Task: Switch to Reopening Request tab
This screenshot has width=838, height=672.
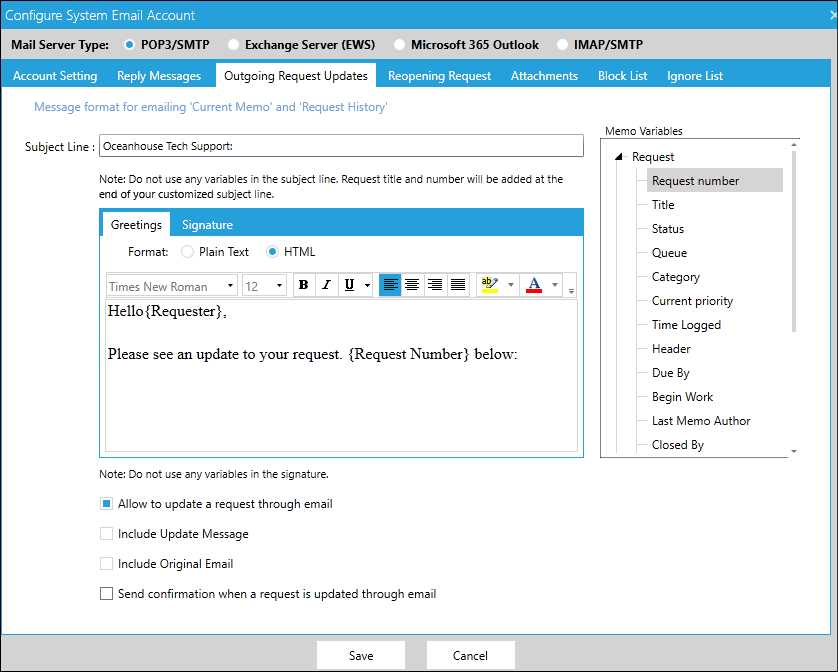Action: click(x=439, y=76)
